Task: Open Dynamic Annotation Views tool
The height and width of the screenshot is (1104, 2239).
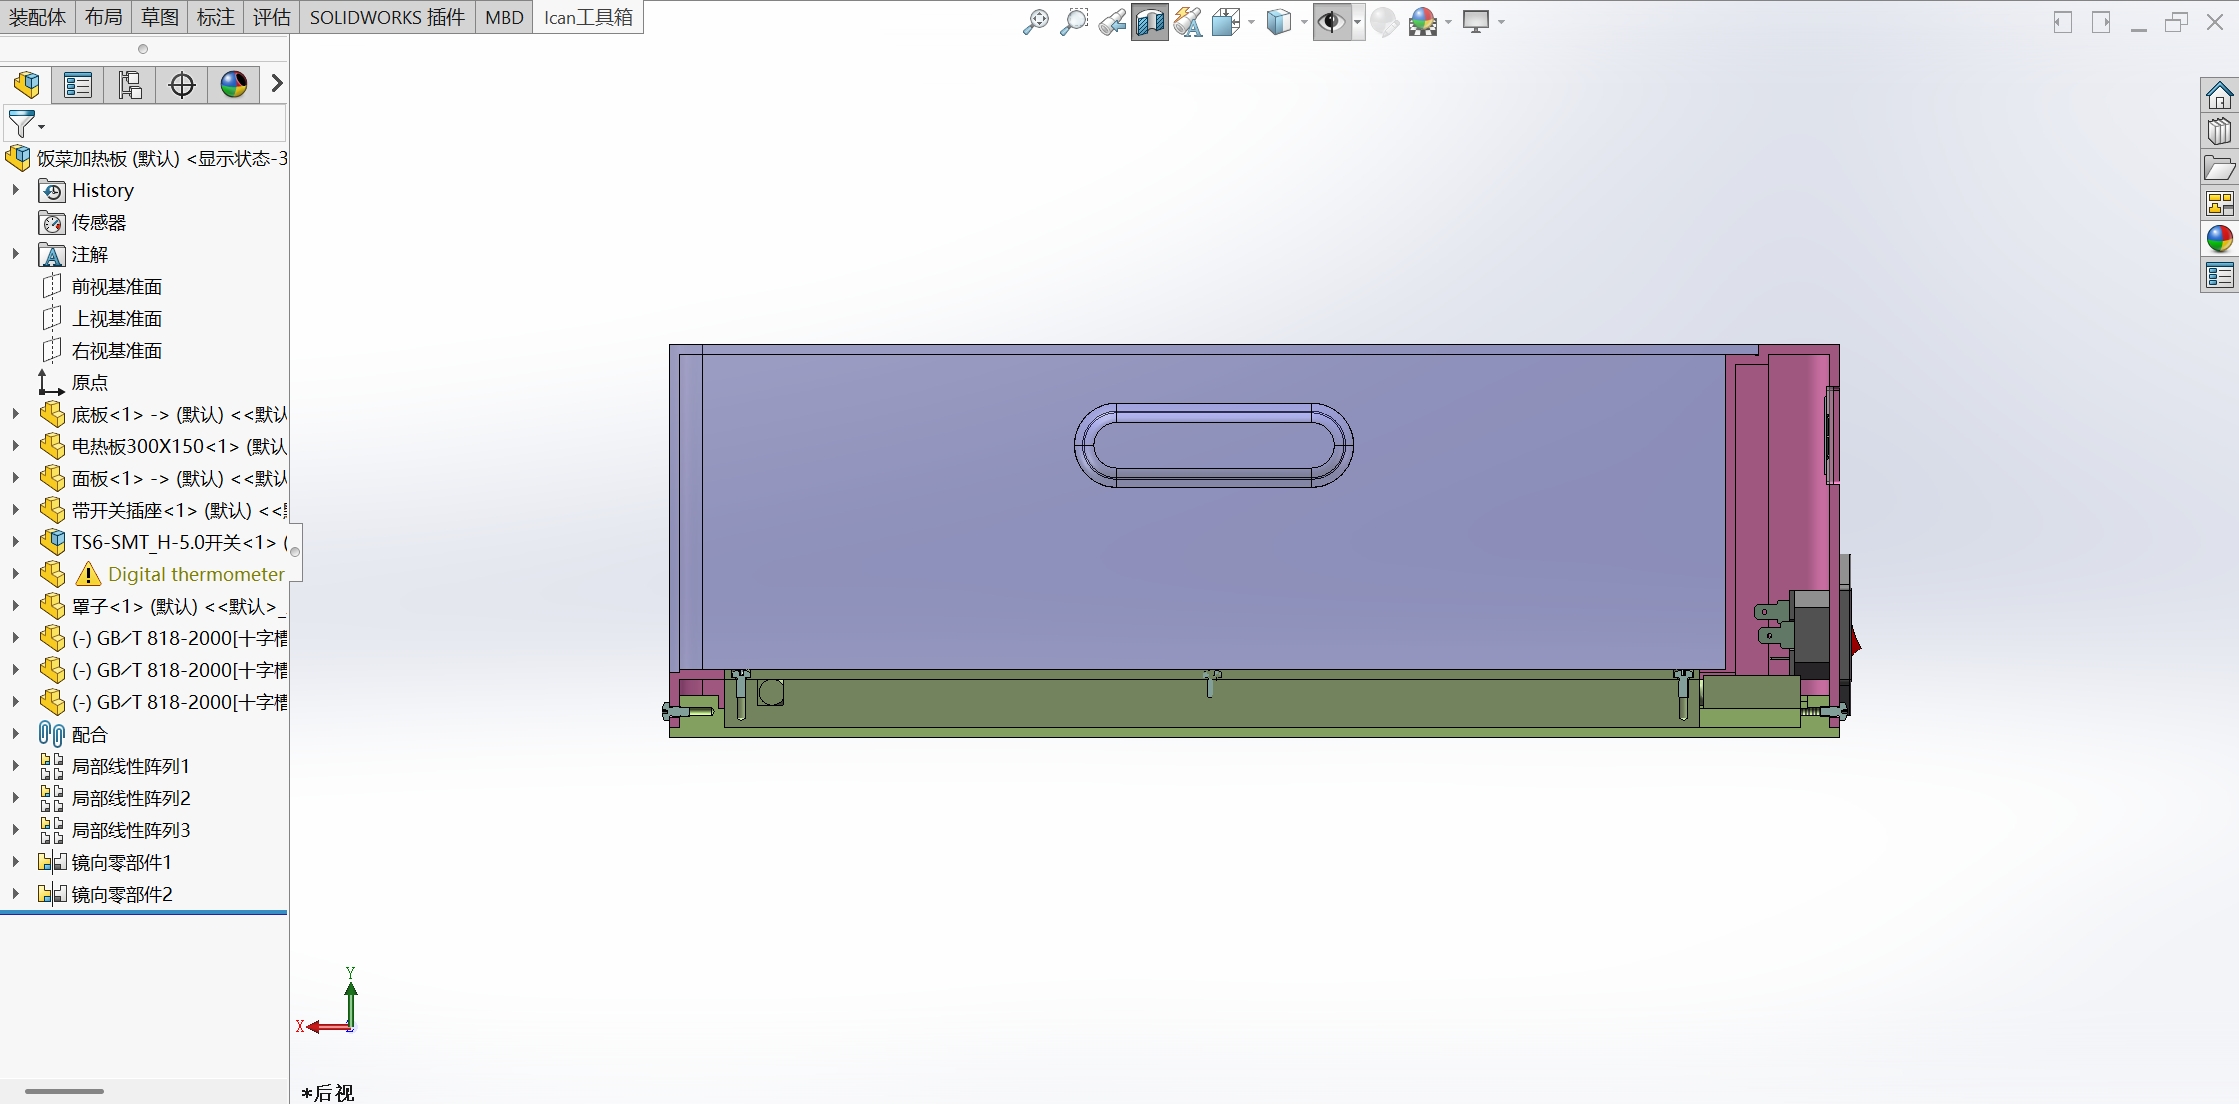Action: click(1187, 21)
